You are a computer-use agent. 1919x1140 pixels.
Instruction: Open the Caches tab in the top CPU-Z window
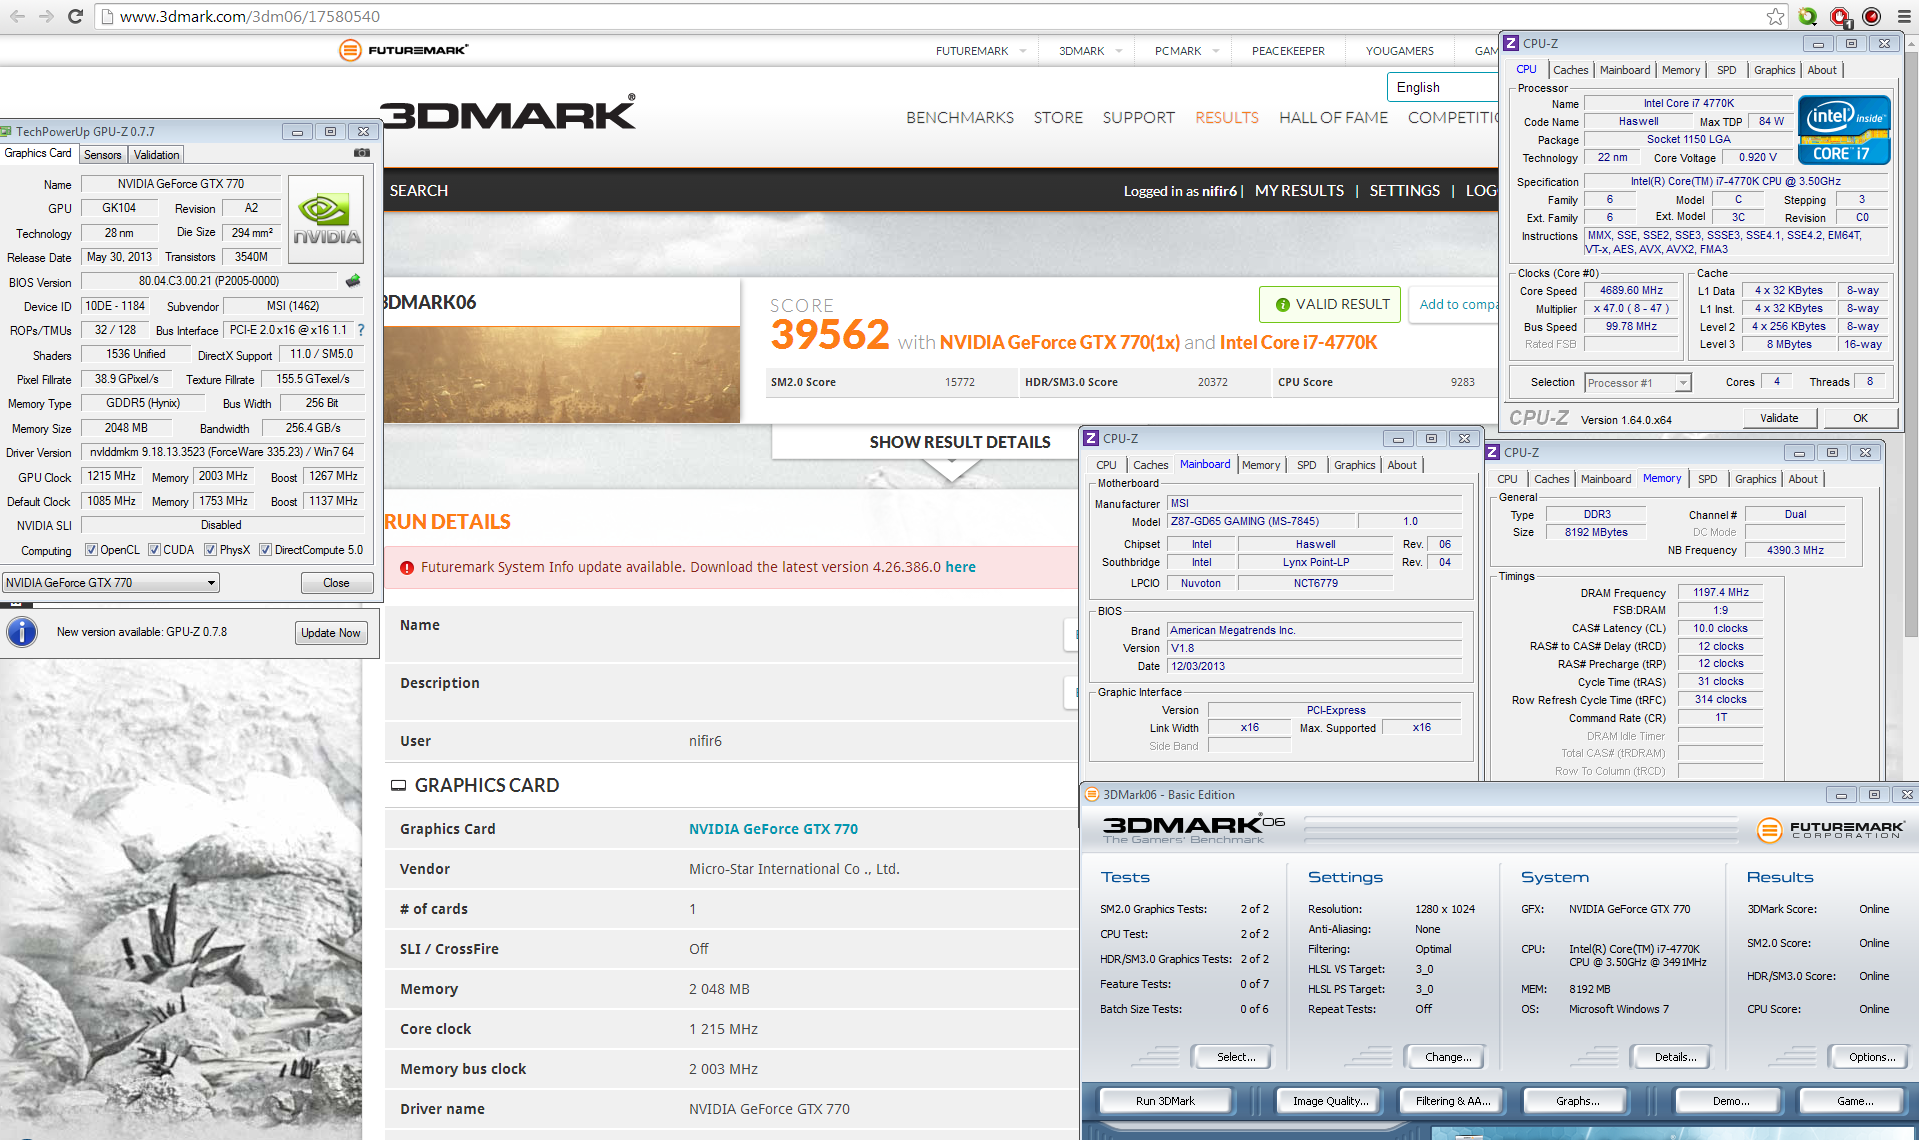pyautogui.click(x=1570, y=70)
